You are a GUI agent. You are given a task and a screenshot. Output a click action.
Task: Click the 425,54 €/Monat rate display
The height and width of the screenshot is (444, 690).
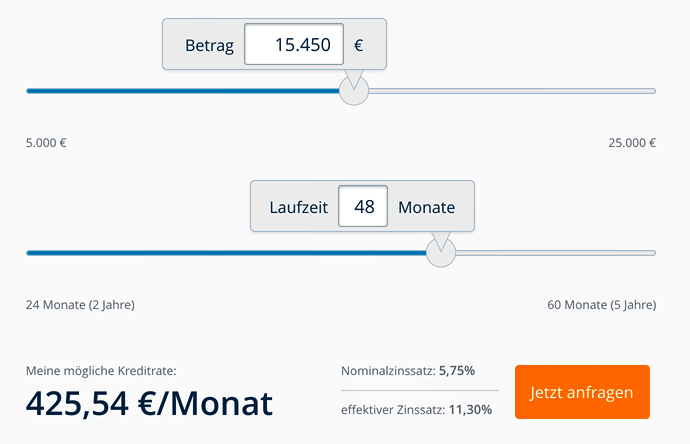[x=150, y=403]
